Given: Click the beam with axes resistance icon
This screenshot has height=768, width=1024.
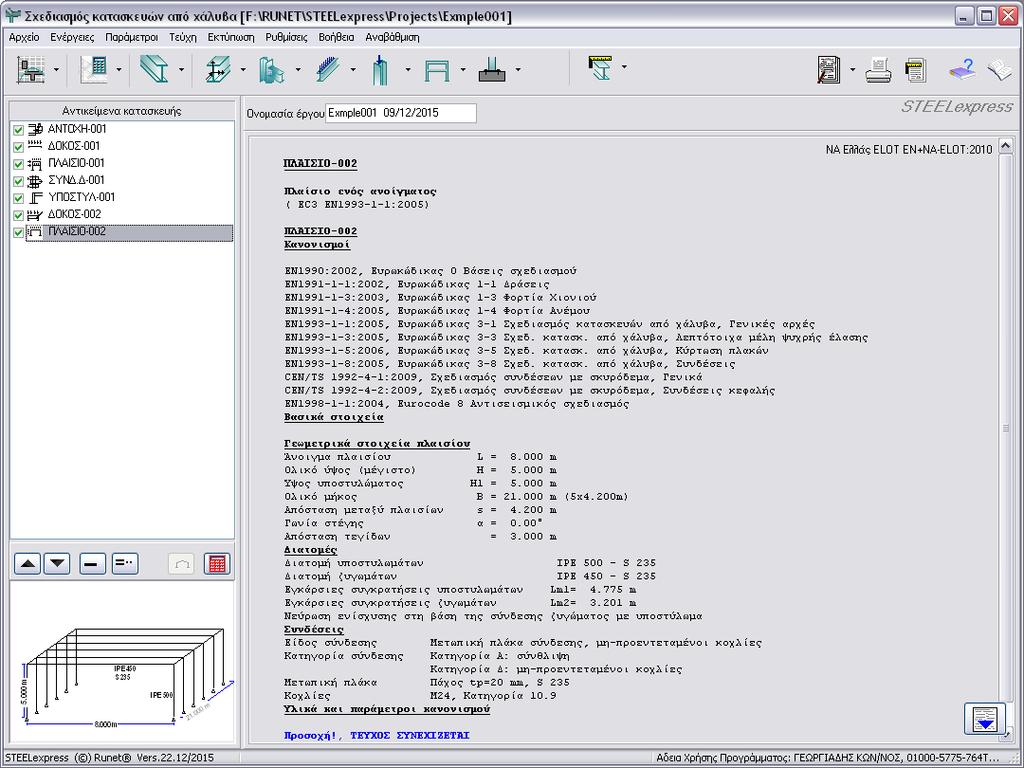Looking at the screenshot, I should click(218, 69).
